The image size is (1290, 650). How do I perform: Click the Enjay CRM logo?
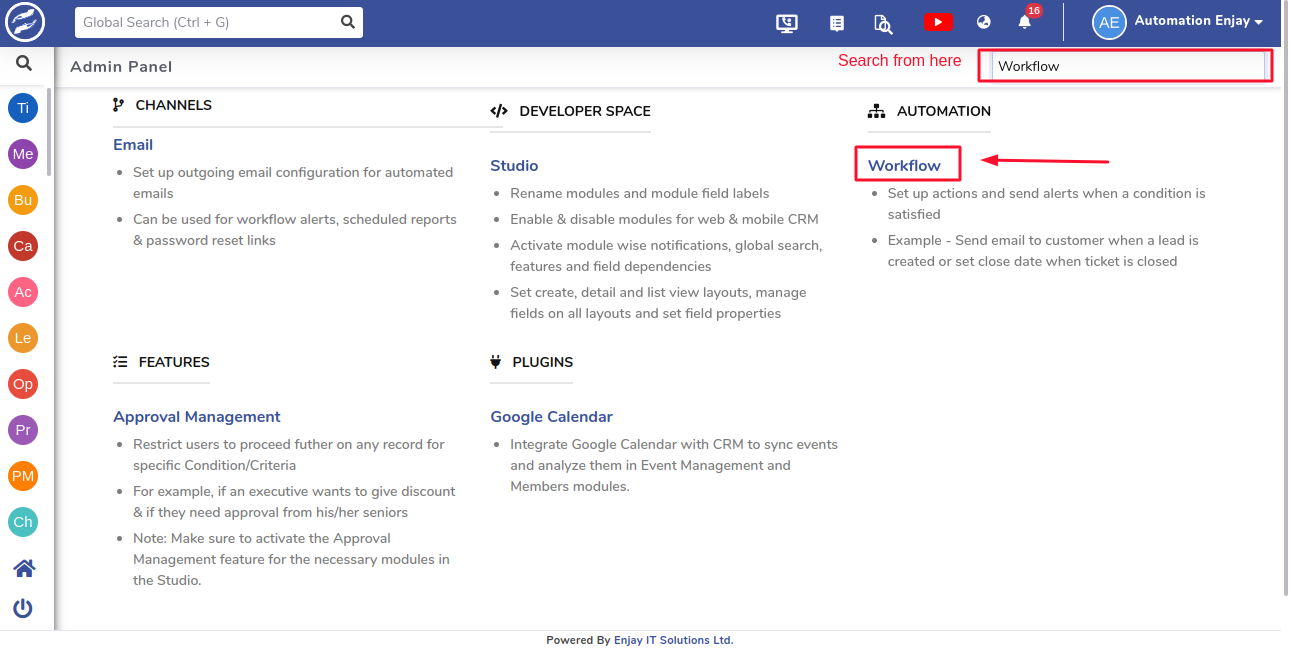(x=23, y=21)
